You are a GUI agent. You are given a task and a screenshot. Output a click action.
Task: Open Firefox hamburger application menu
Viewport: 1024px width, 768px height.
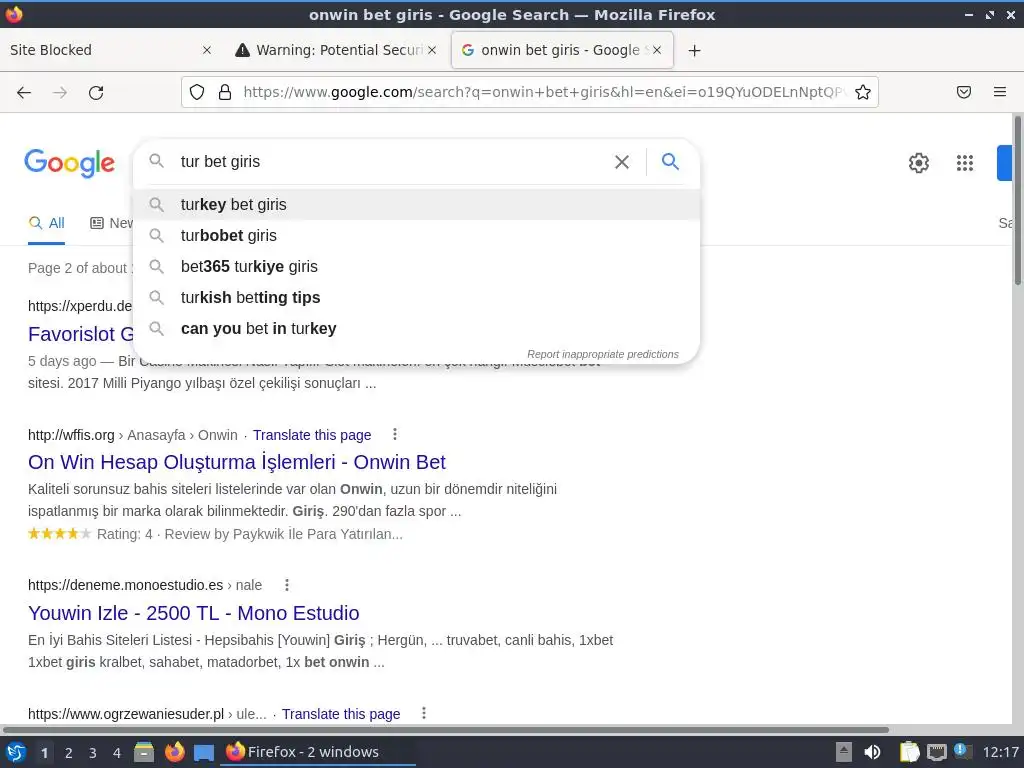click(1000, 92)
